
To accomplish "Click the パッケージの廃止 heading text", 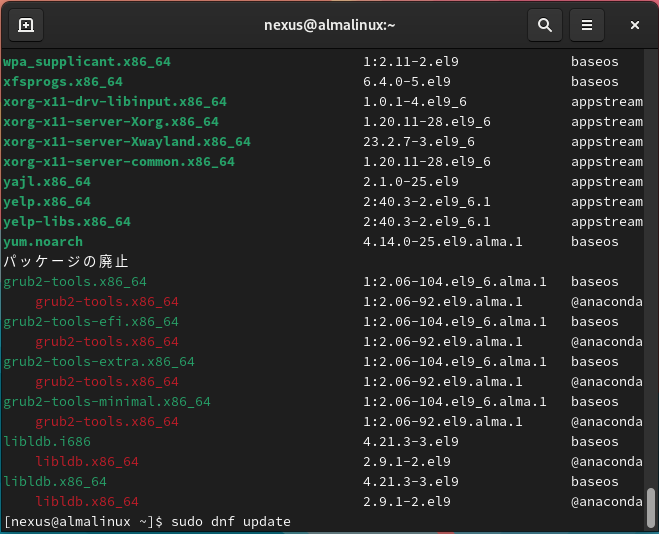I will [66, 262].
